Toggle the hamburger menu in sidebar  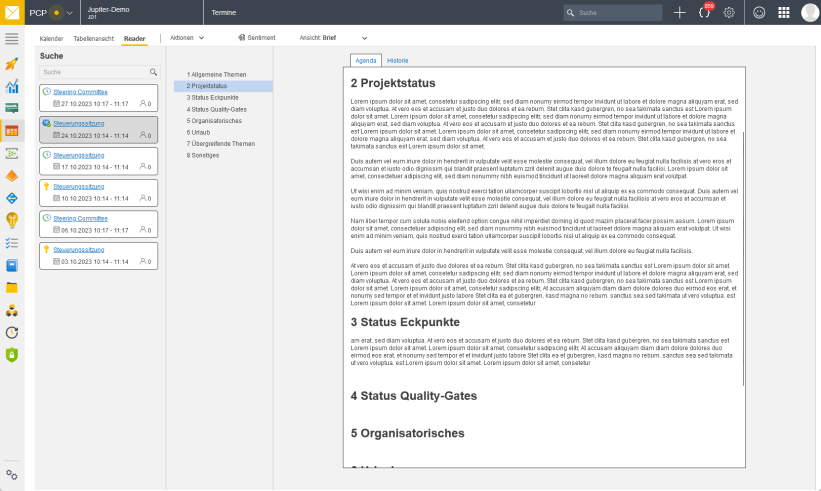tap(12, 38)
